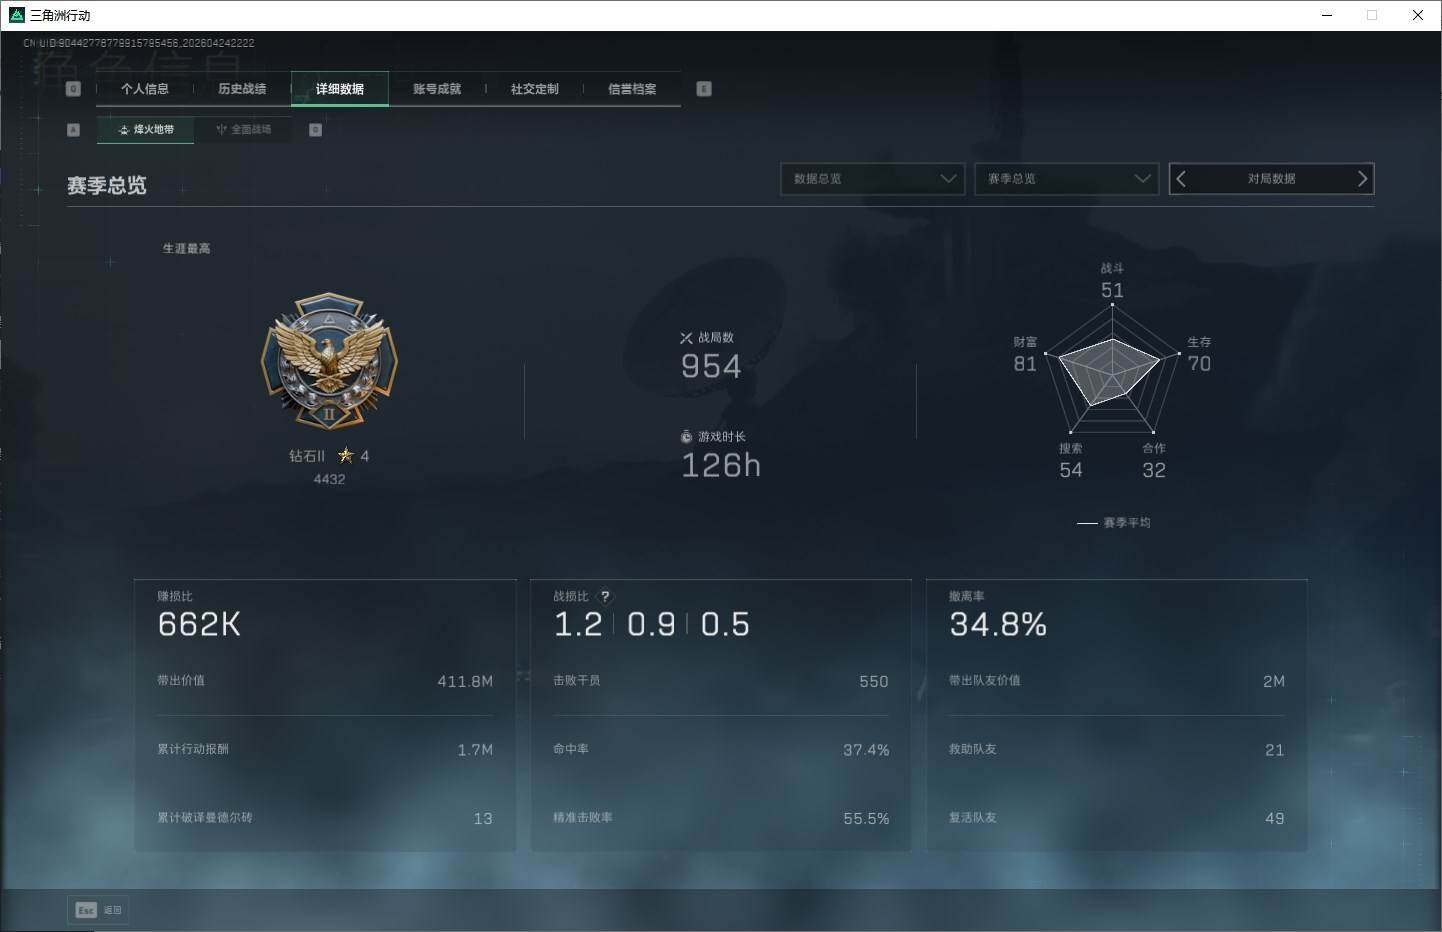
Task: Click the 救助队友 label
Action: click(973, 749)
